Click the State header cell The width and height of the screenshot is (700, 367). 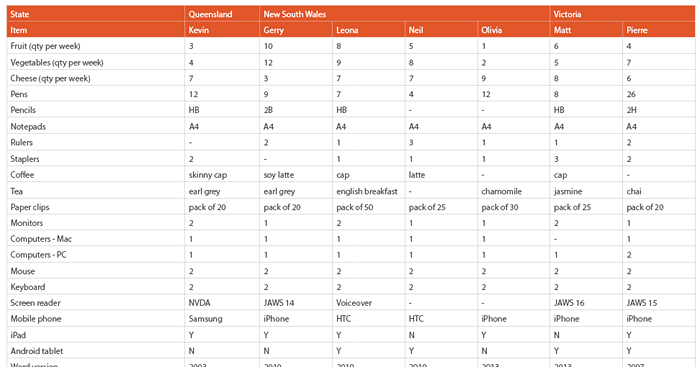pos(96,14)
